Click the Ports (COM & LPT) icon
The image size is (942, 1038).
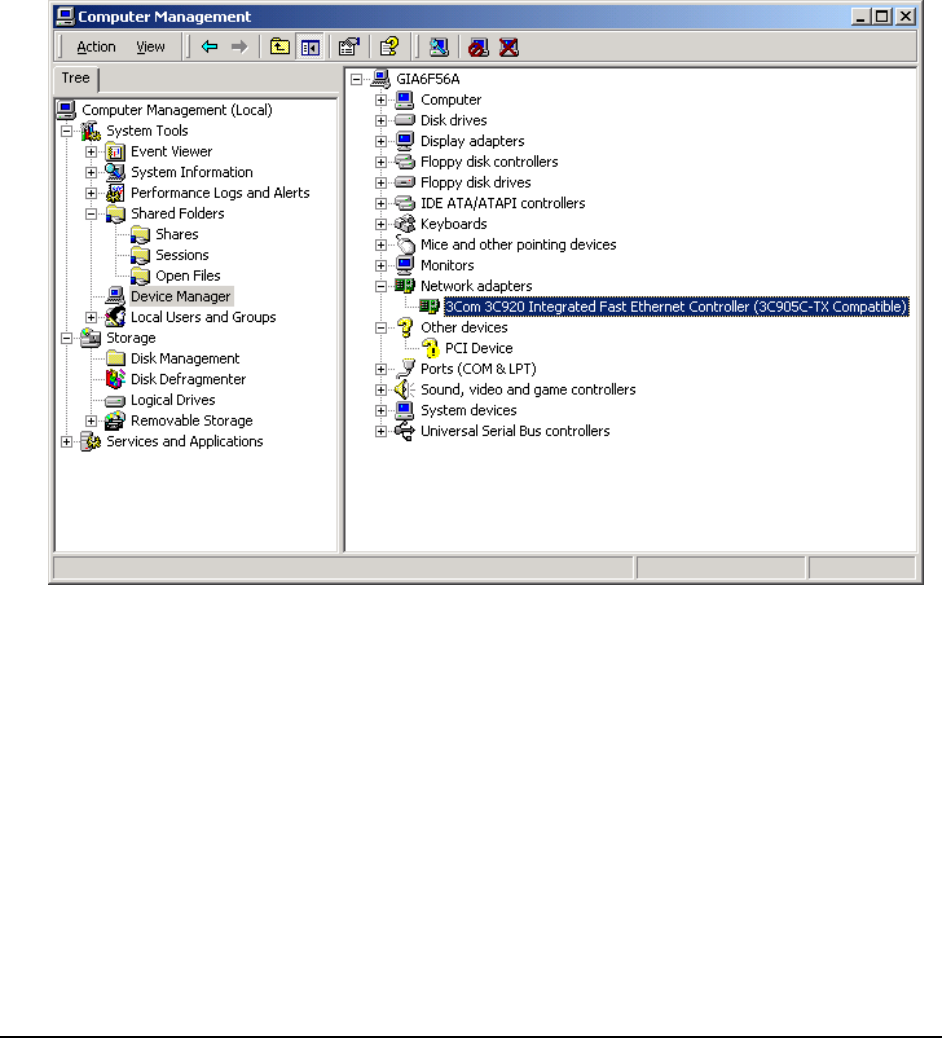coord(404,369)
